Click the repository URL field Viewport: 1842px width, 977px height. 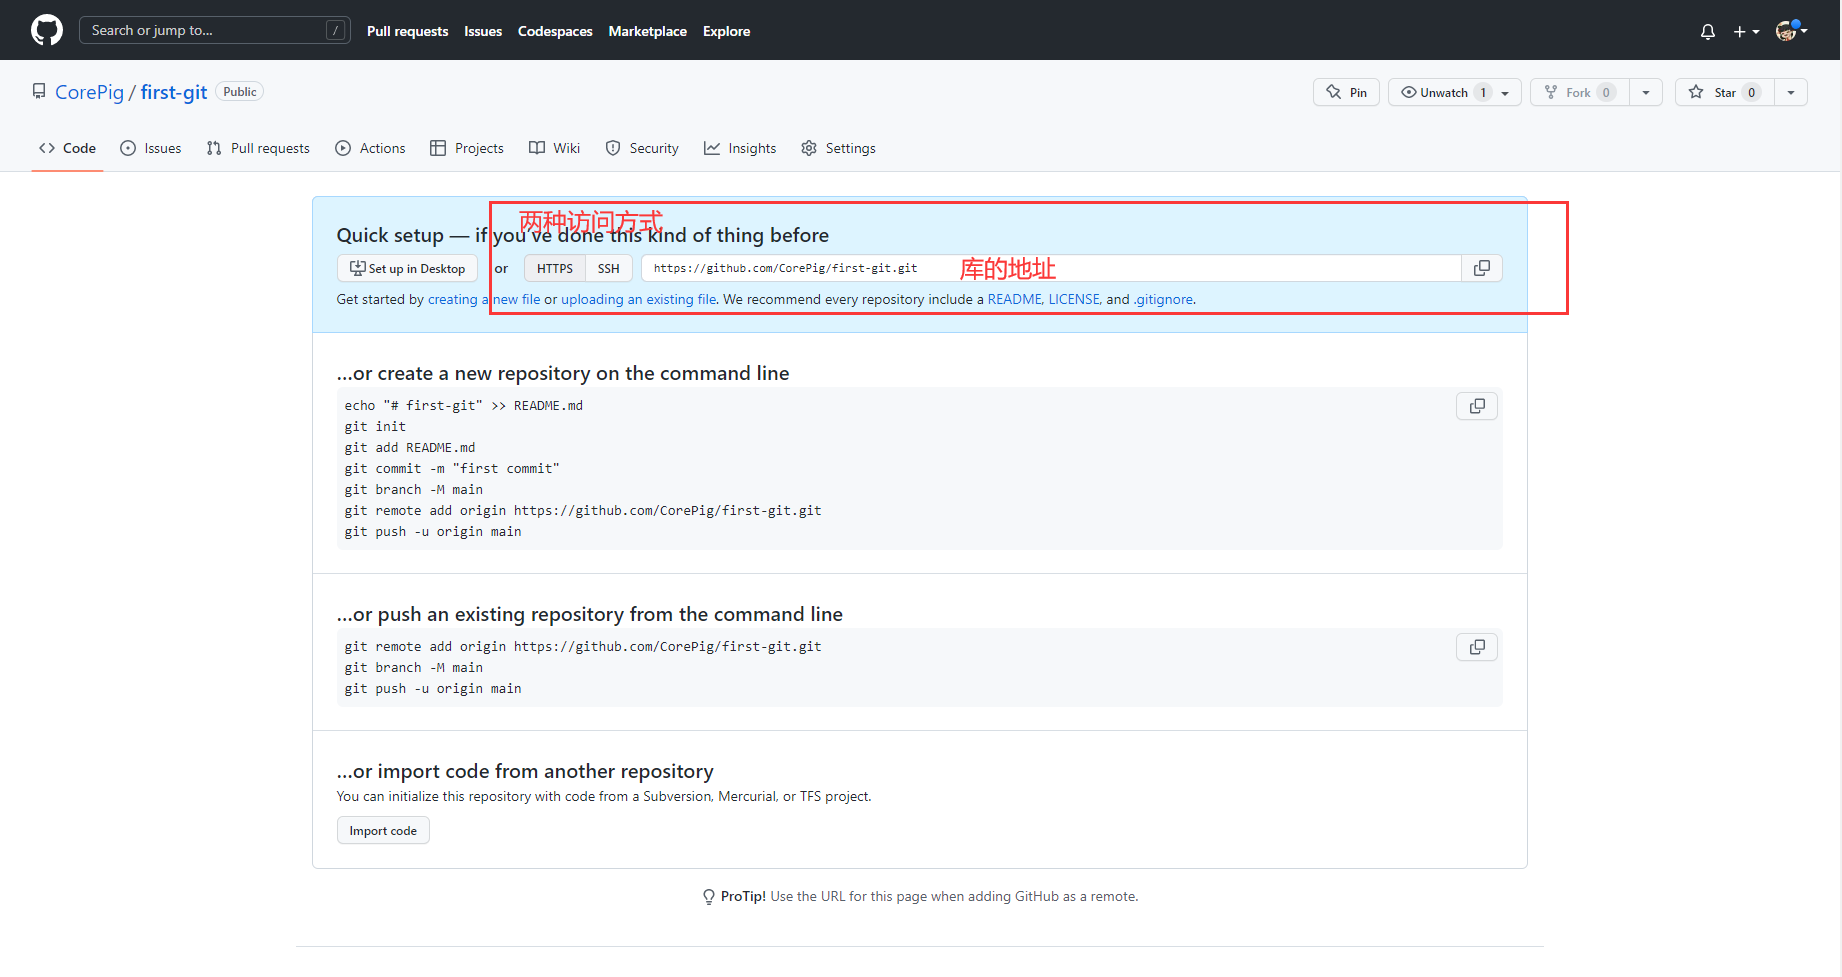[x=1051, y=268]
